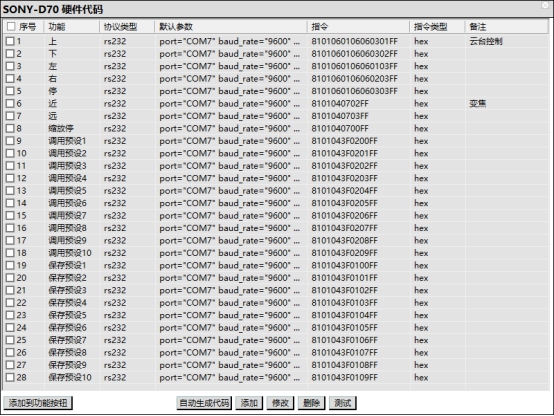Close the SONY-D70 hardware code window

click(x=546, y=5)
